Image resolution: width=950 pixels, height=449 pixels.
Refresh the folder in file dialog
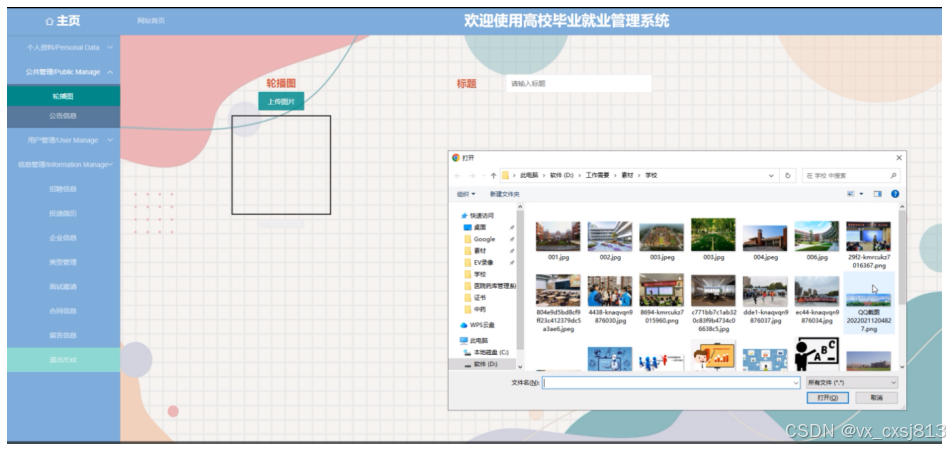coord(788,176)
